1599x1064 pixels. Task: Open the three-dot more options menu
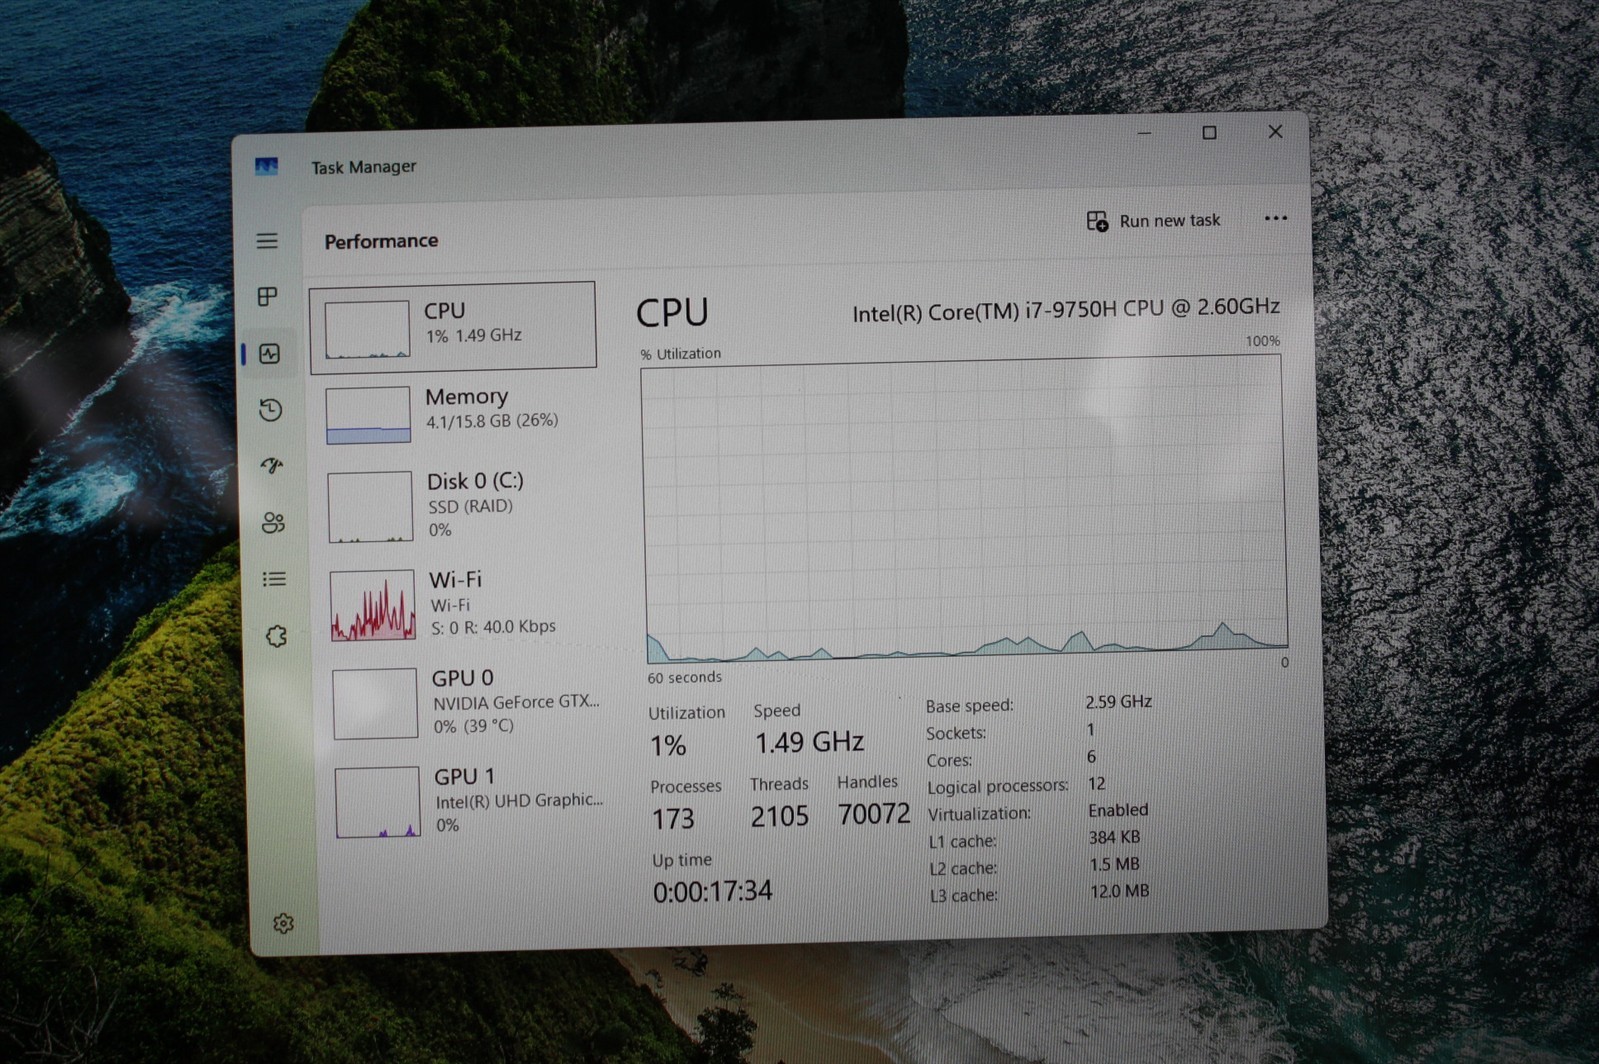coord(1275,218)
